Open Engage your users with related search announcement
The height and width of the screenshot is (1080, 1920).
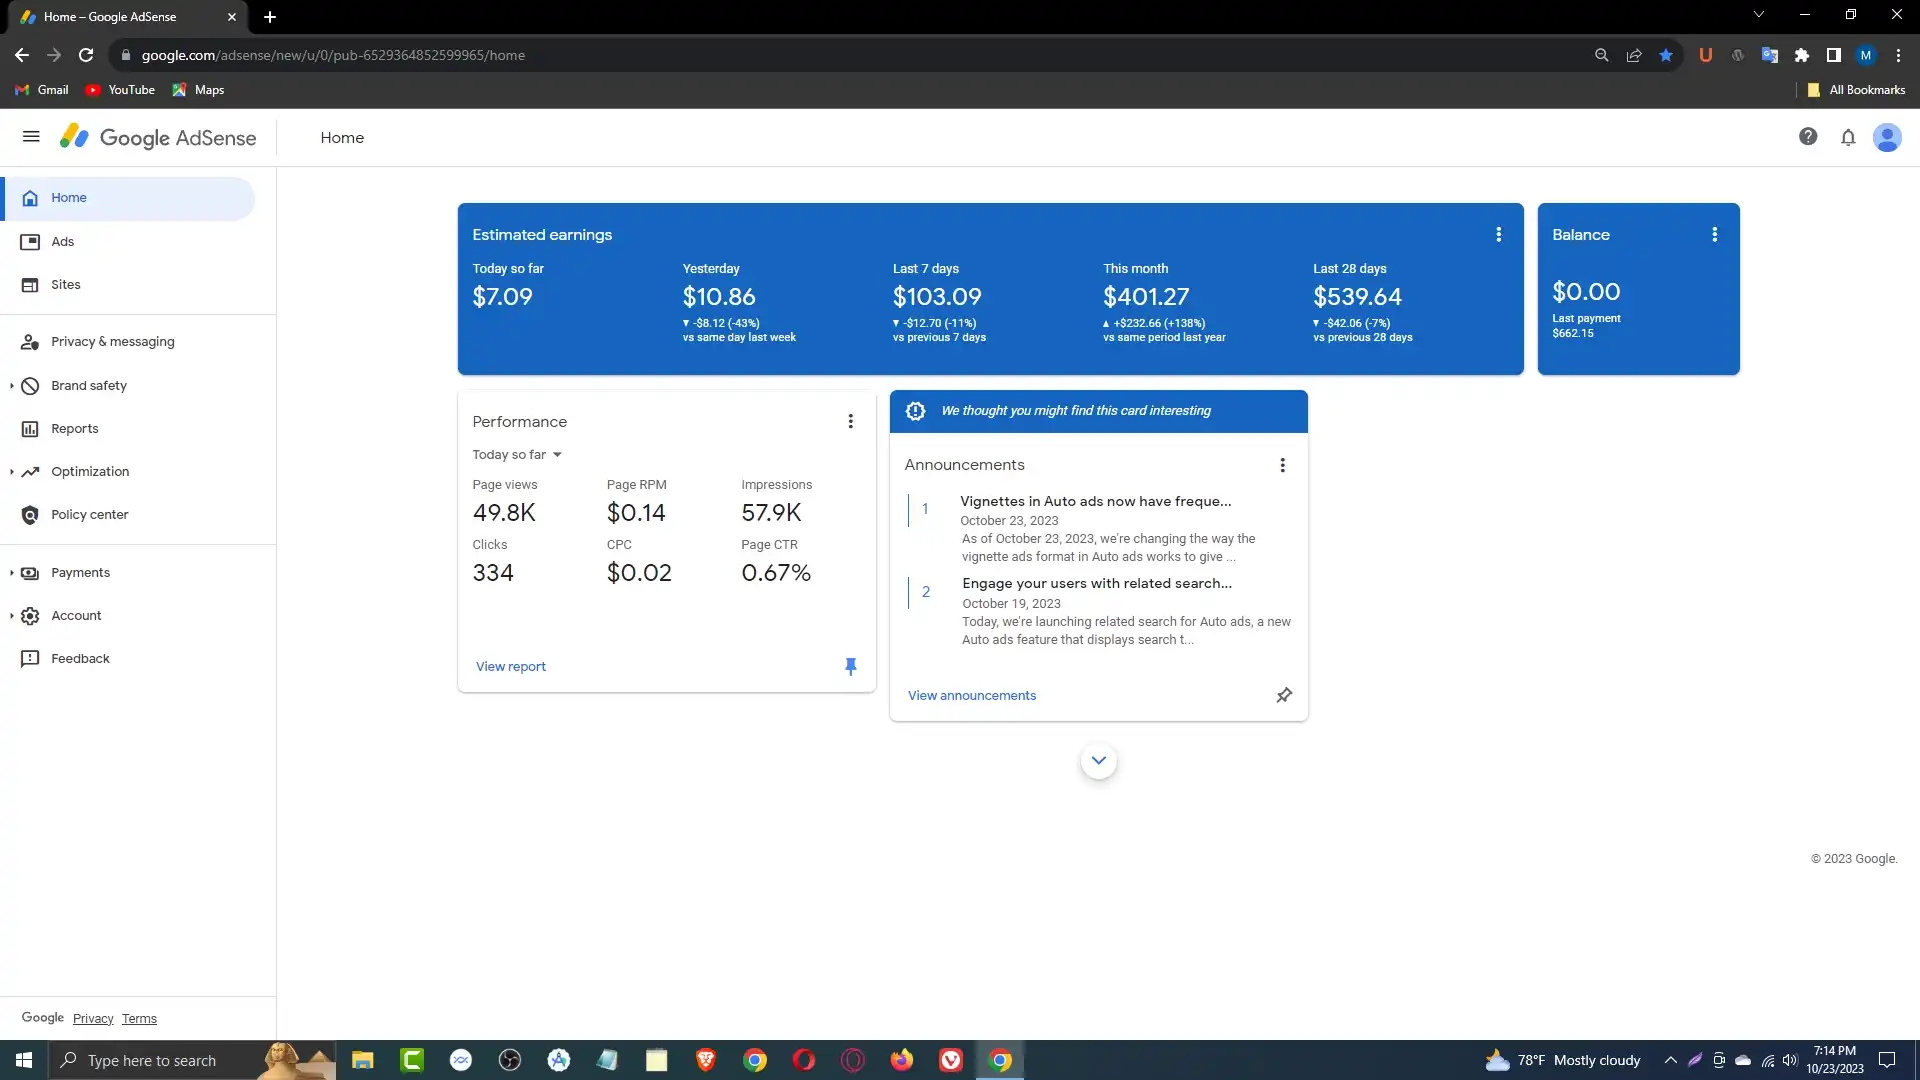click(1097, 583)
